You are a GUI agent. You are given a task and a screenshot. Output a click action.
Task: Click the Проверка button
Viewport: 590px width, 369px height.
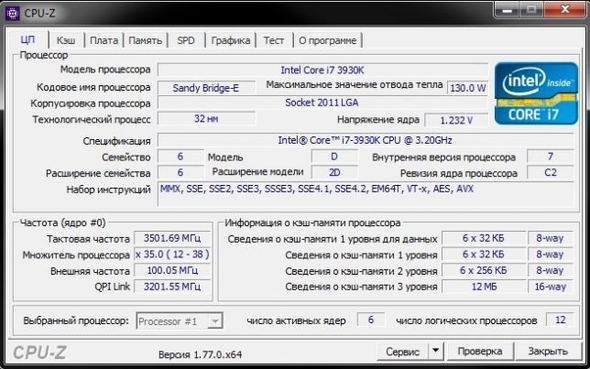pyautogui.click(x=480, y=351)
